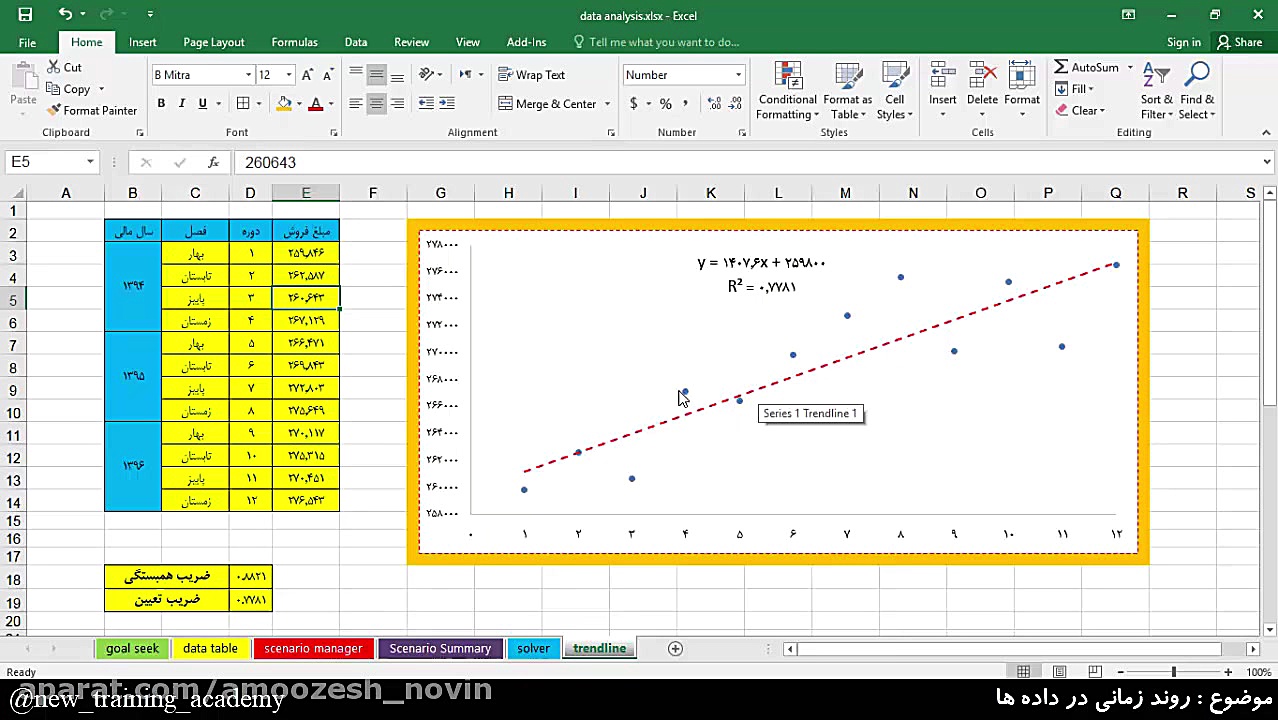Viewport: 1278px width, 720px height.
Task: Select column header E
Action: 306,193
